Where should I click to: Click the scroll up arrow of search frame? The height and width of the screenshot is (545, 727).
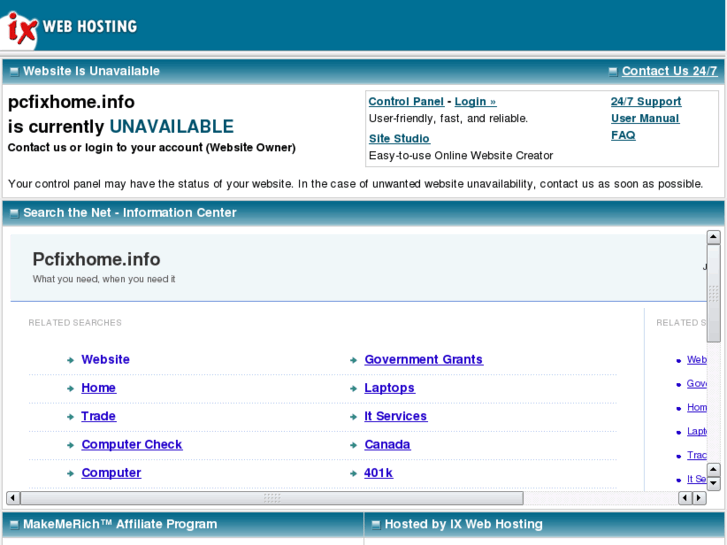point(713,237)
